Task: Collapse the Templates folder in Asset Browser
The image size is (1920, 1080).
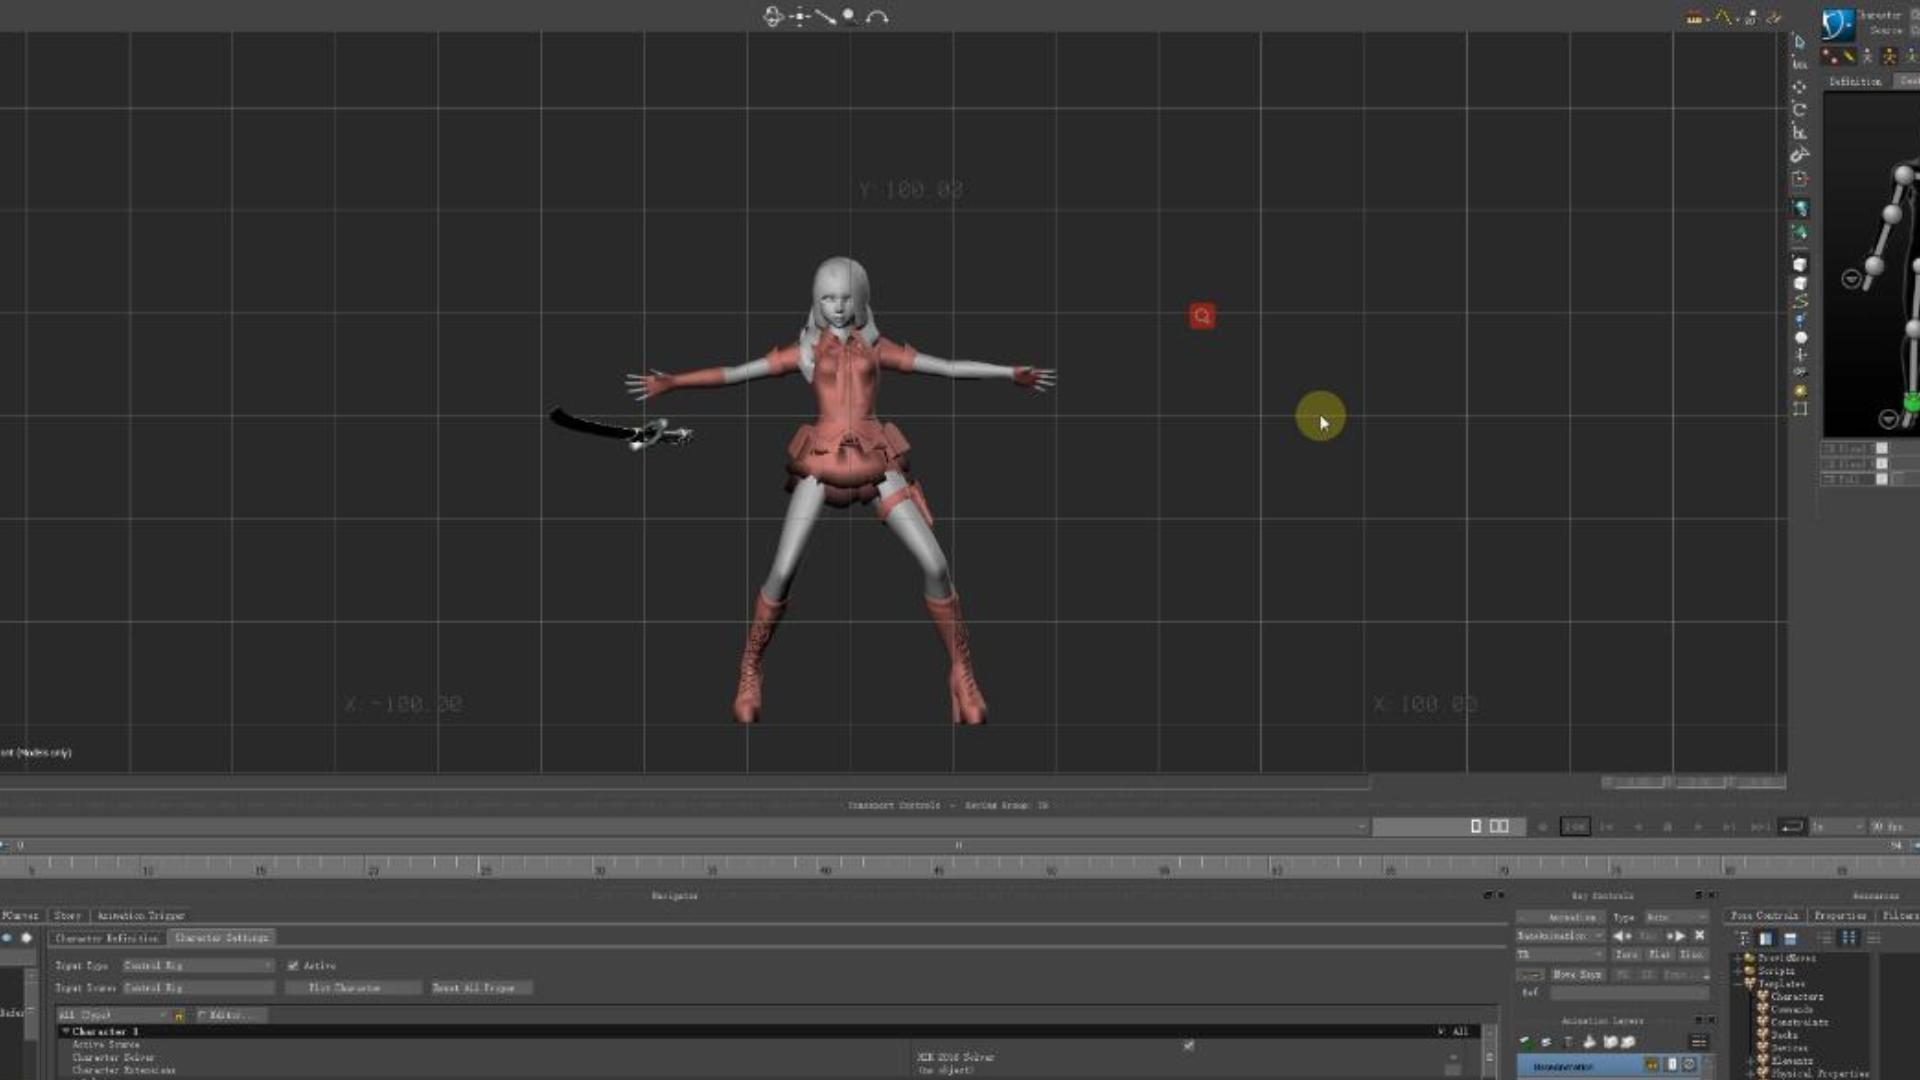Action: (1737, 984)
